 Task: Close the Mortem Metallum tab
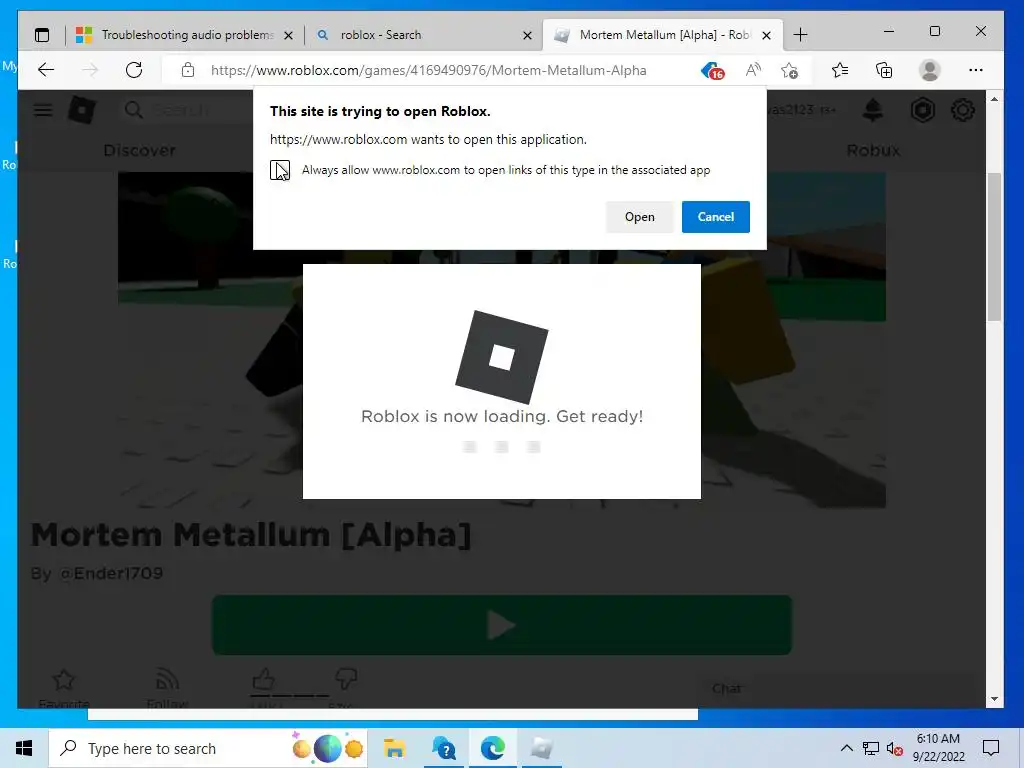coord(767,35)
